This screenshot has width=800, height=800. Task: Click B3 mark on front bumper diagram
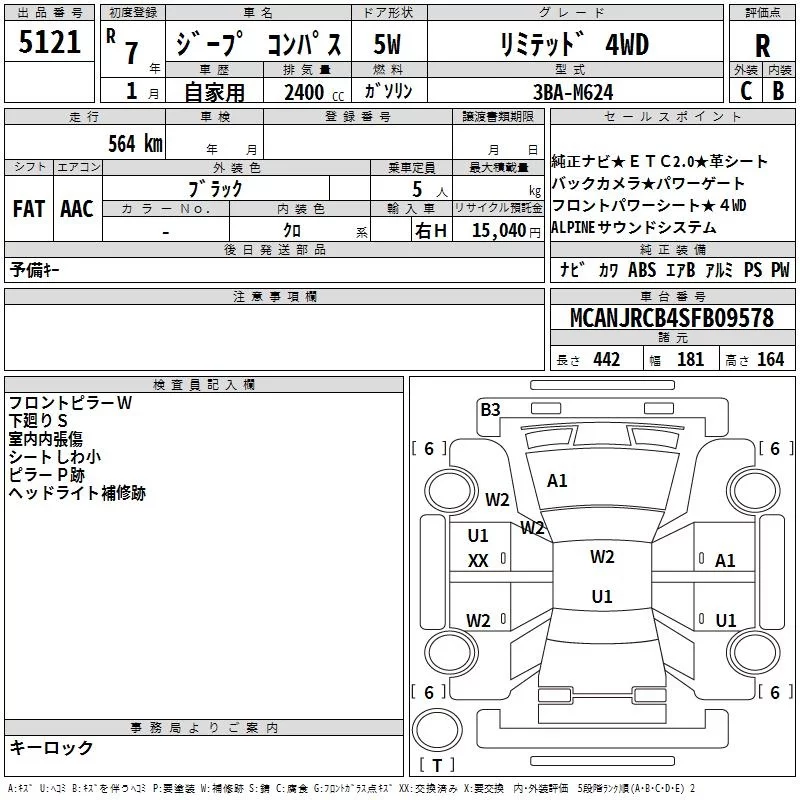click(x=491, y=410)
